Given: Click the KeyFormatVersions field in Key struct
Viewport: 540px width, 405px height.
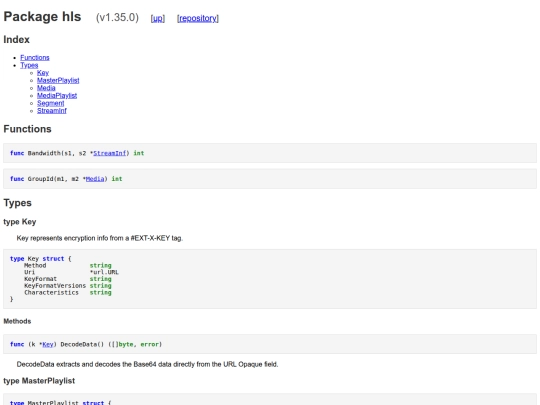Looking at the screenshot, I should (55, 285).
